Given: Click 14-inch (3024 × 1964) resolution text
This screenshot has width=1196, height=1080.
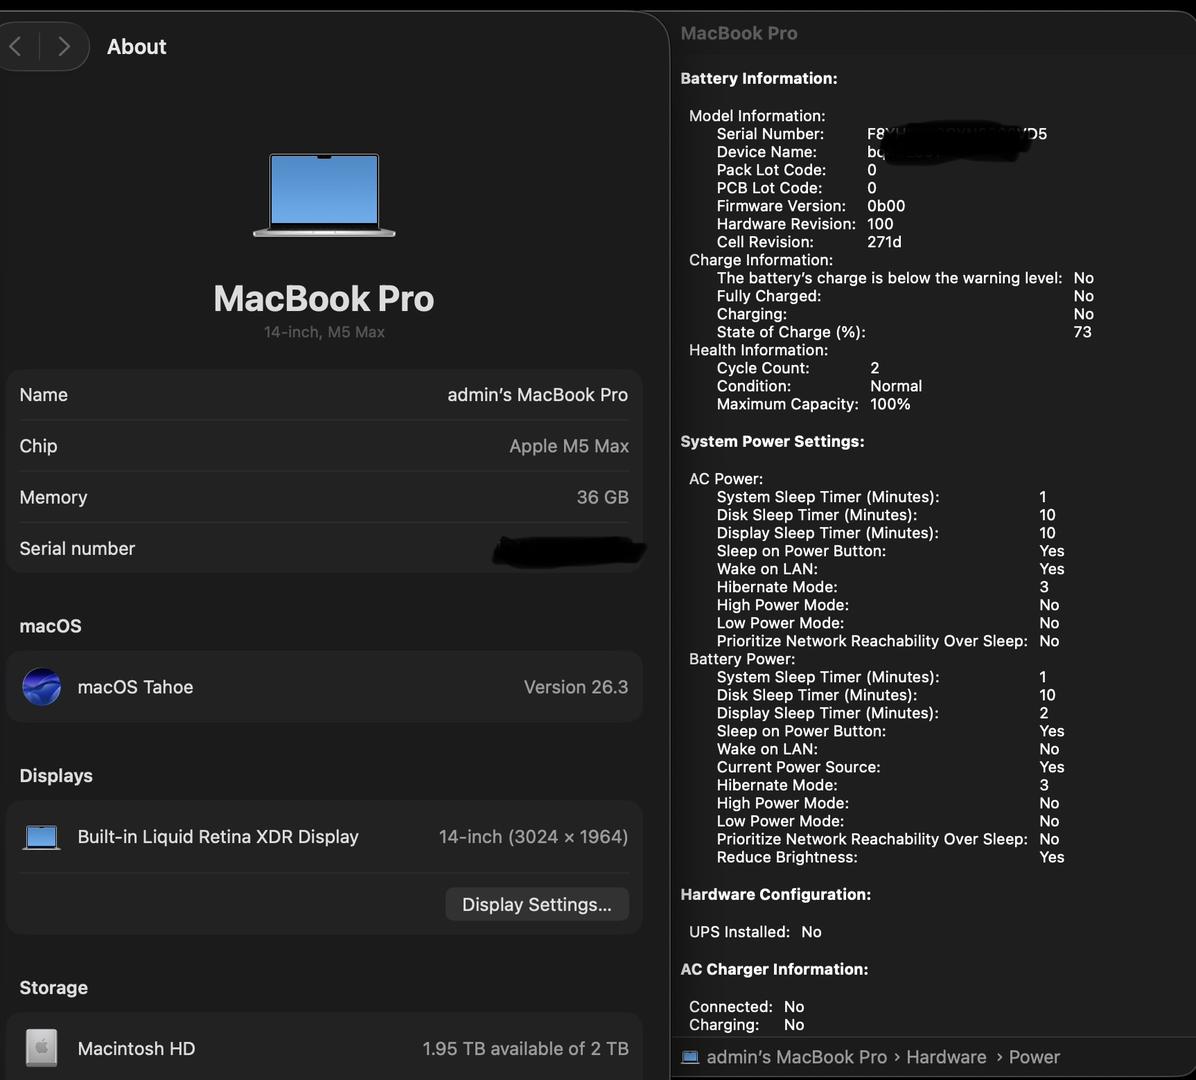Looking at the screenshot, I should coord(533,837).
